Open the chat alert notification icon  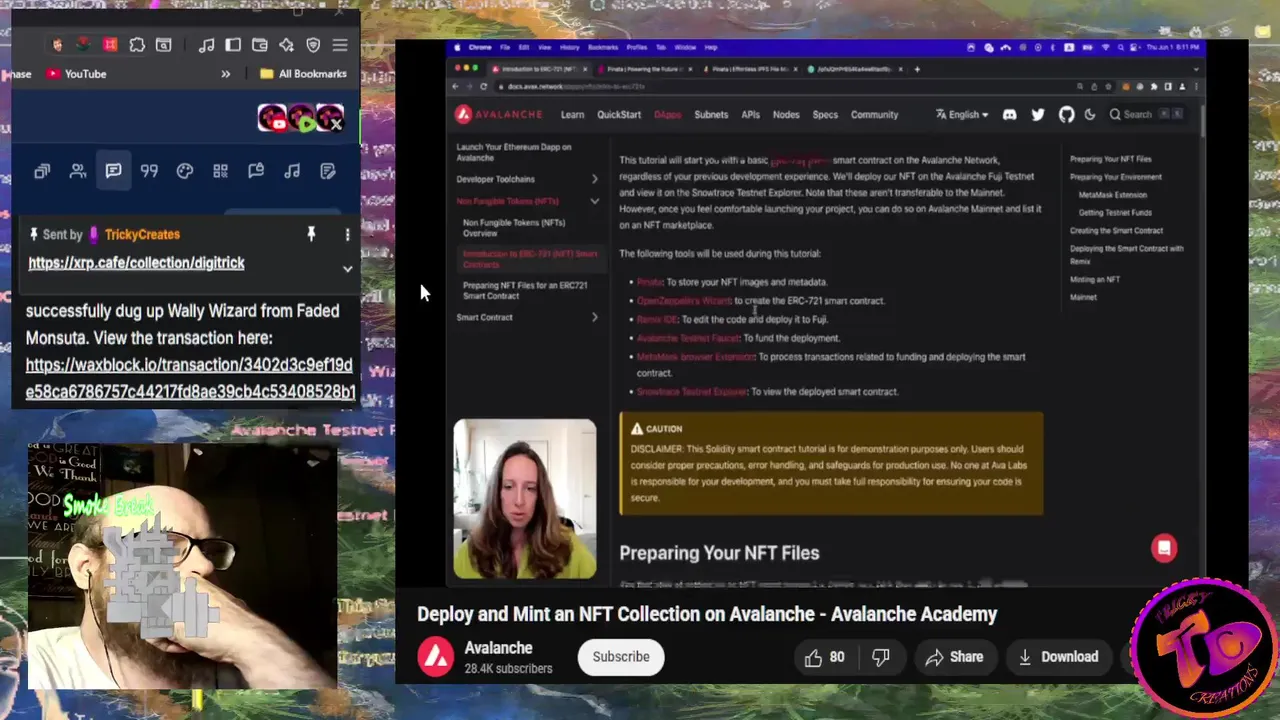click(256, 171)
